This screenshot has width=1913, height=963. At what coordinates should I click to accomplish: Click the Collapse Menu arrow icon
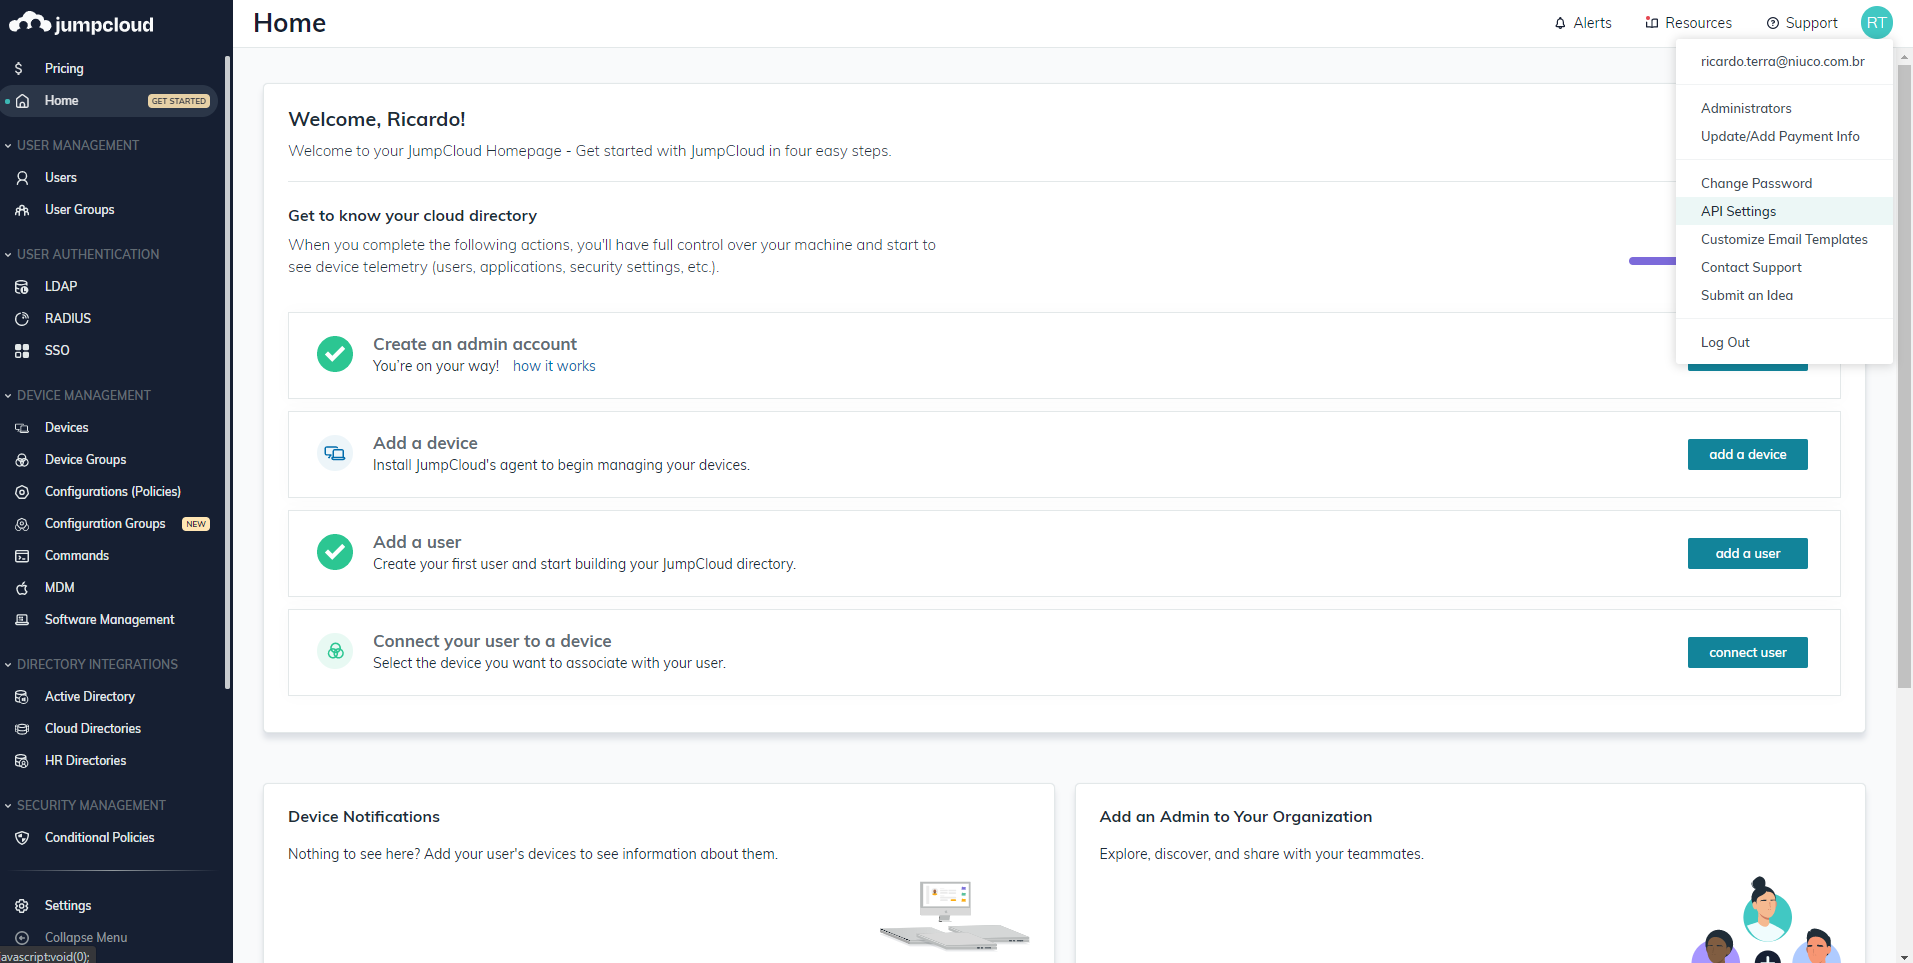click(x=22, y=938)
